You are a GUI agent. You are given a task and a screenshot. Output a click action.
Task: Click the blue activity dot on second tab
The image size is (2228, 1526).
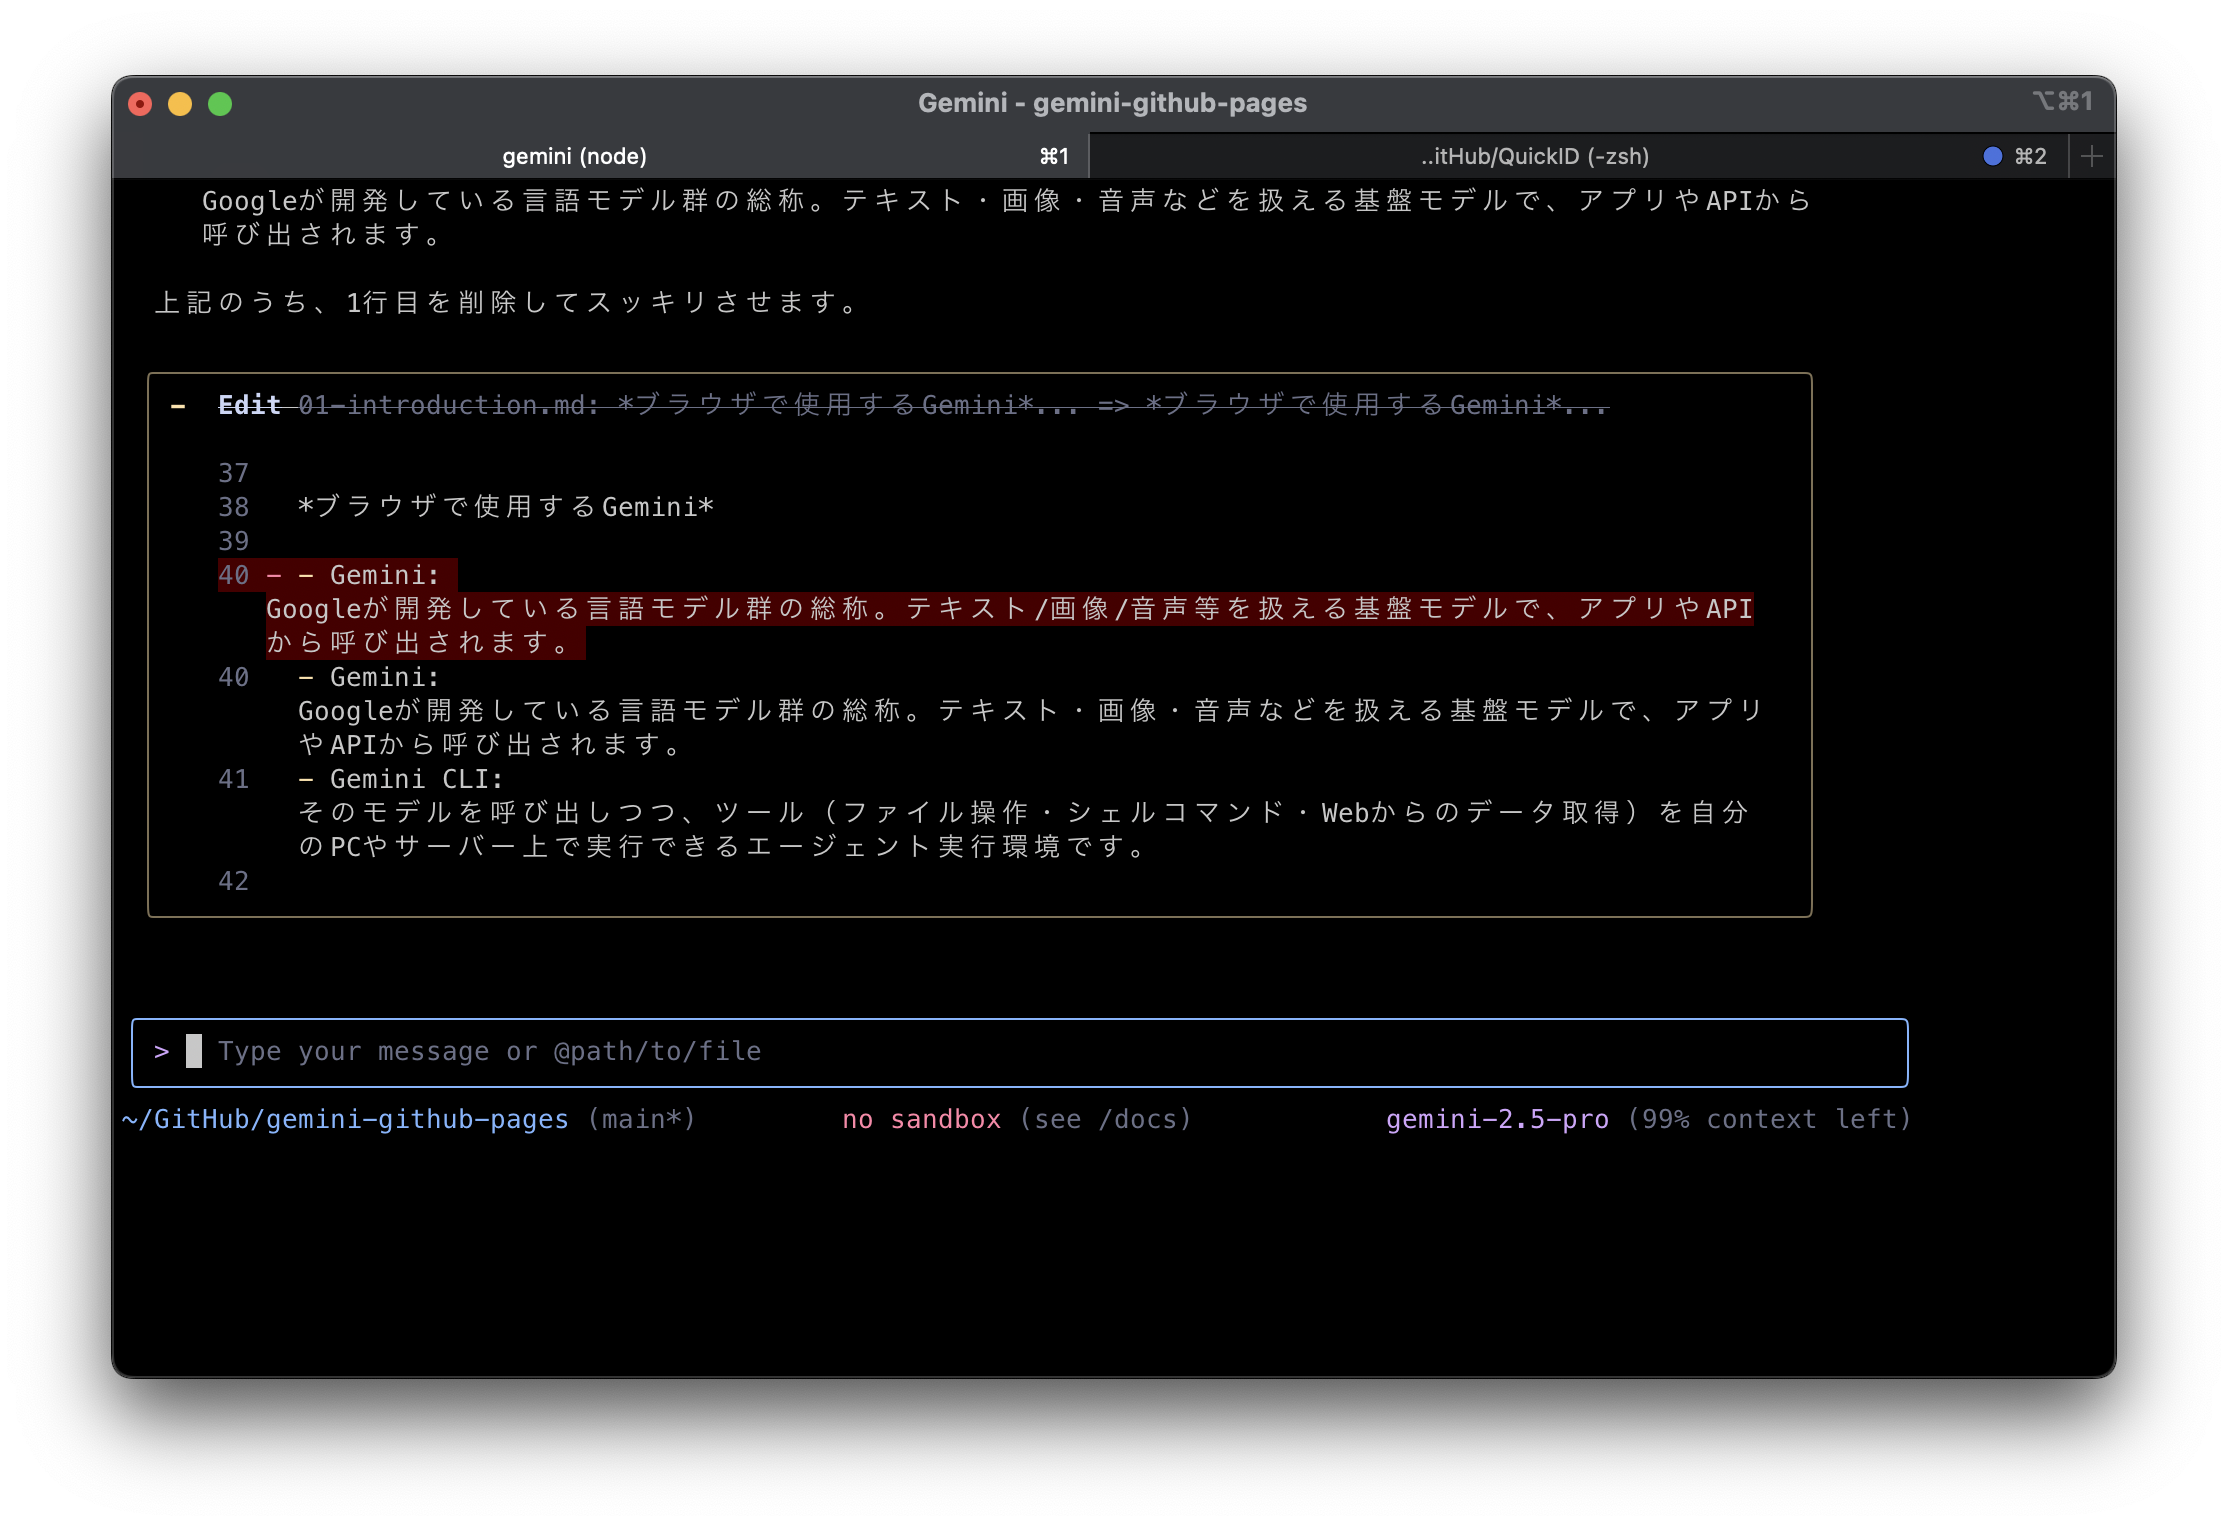tap(1992, 156)
